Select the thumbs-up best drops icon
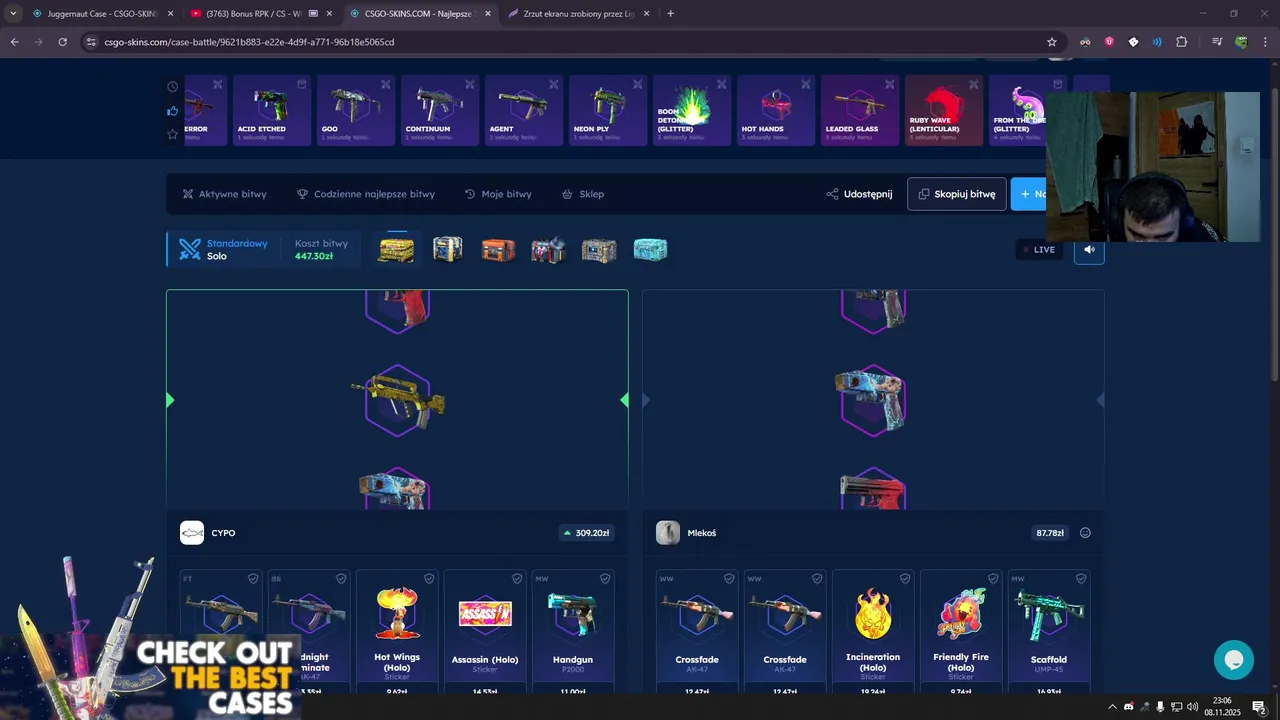 (x=172, y=111)
